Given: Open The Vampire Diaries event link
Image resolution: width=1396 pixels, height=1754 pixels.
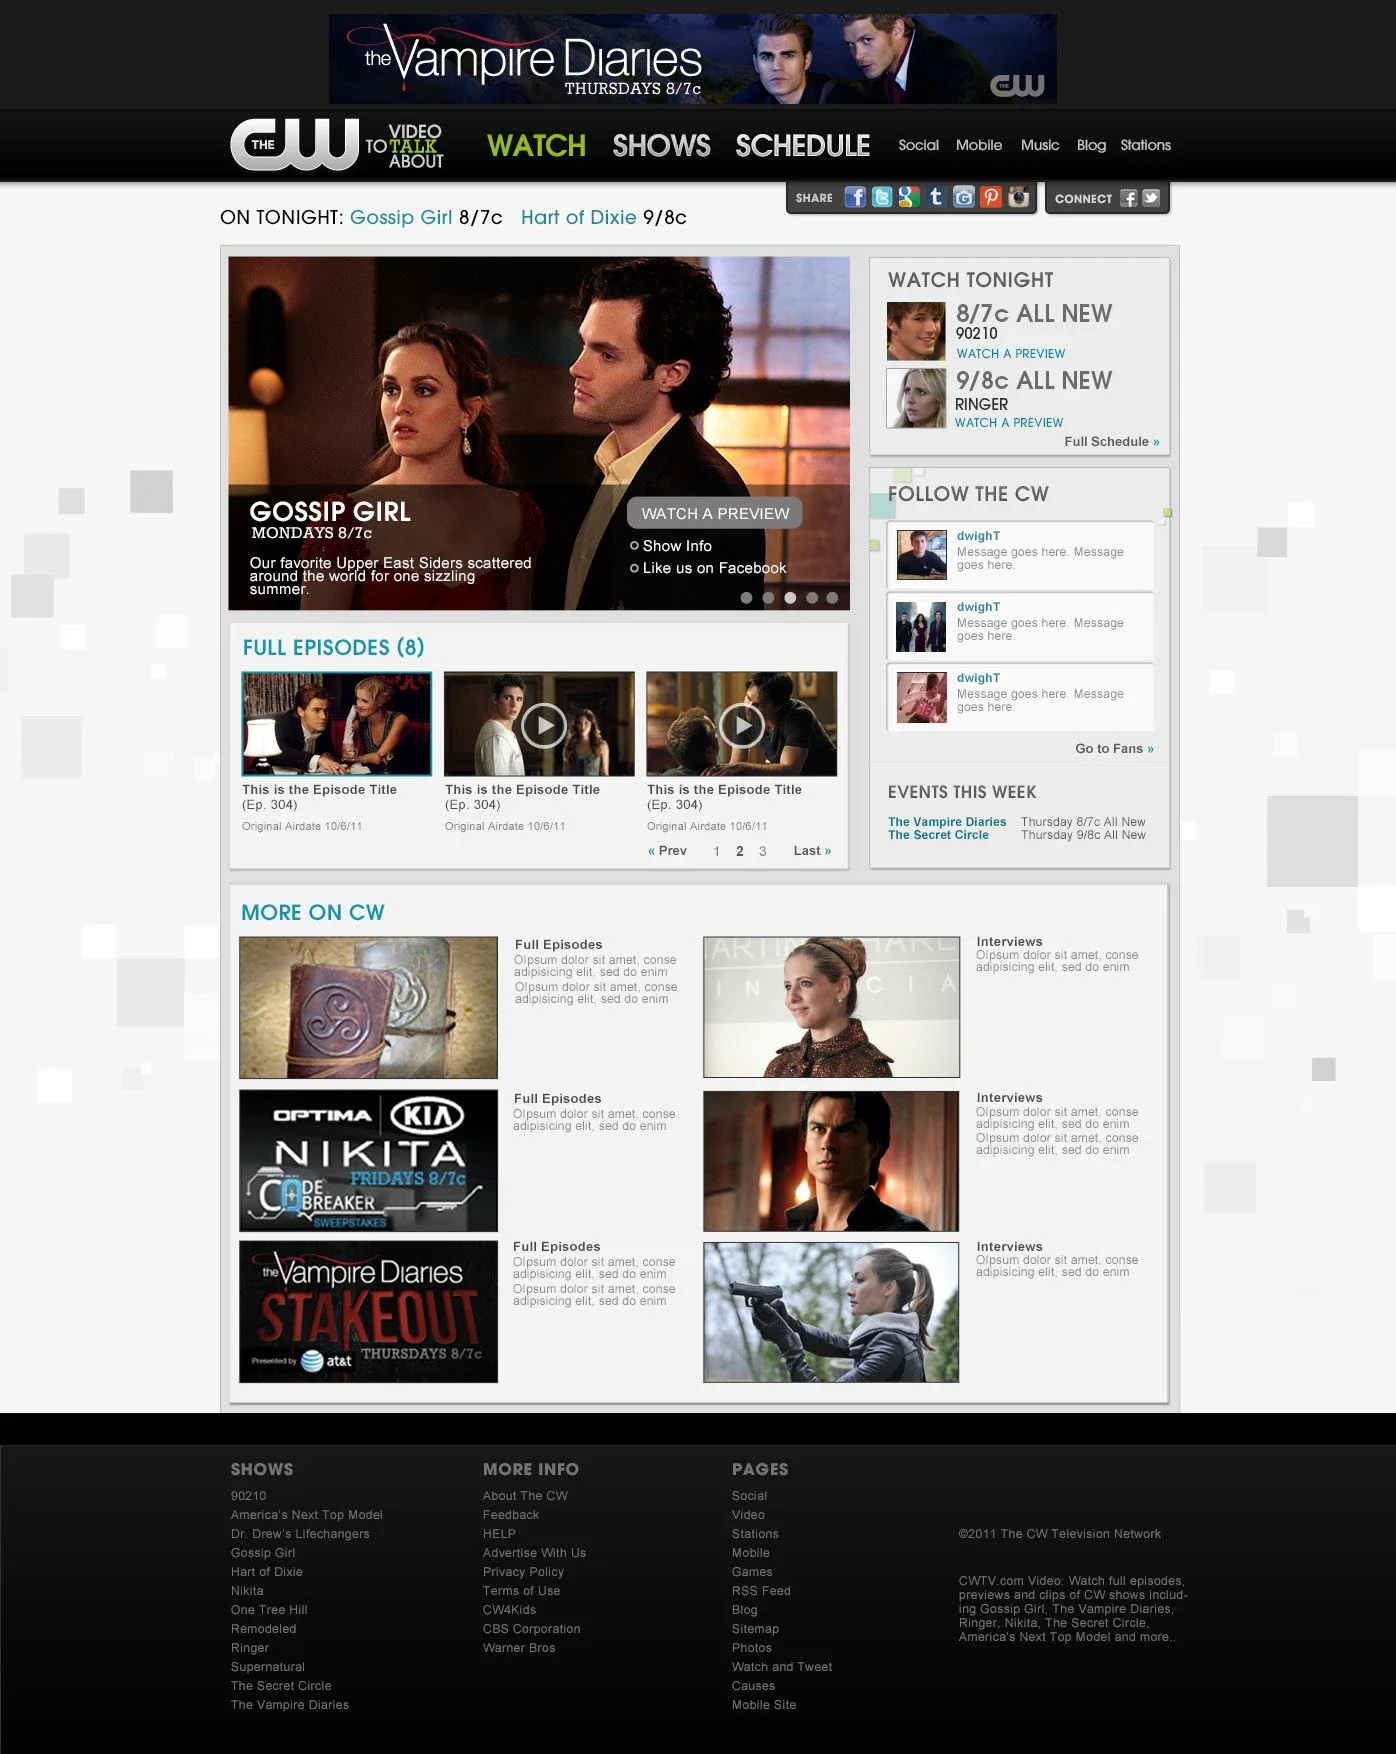Looking at the screenshot, I should pos(947,822).
